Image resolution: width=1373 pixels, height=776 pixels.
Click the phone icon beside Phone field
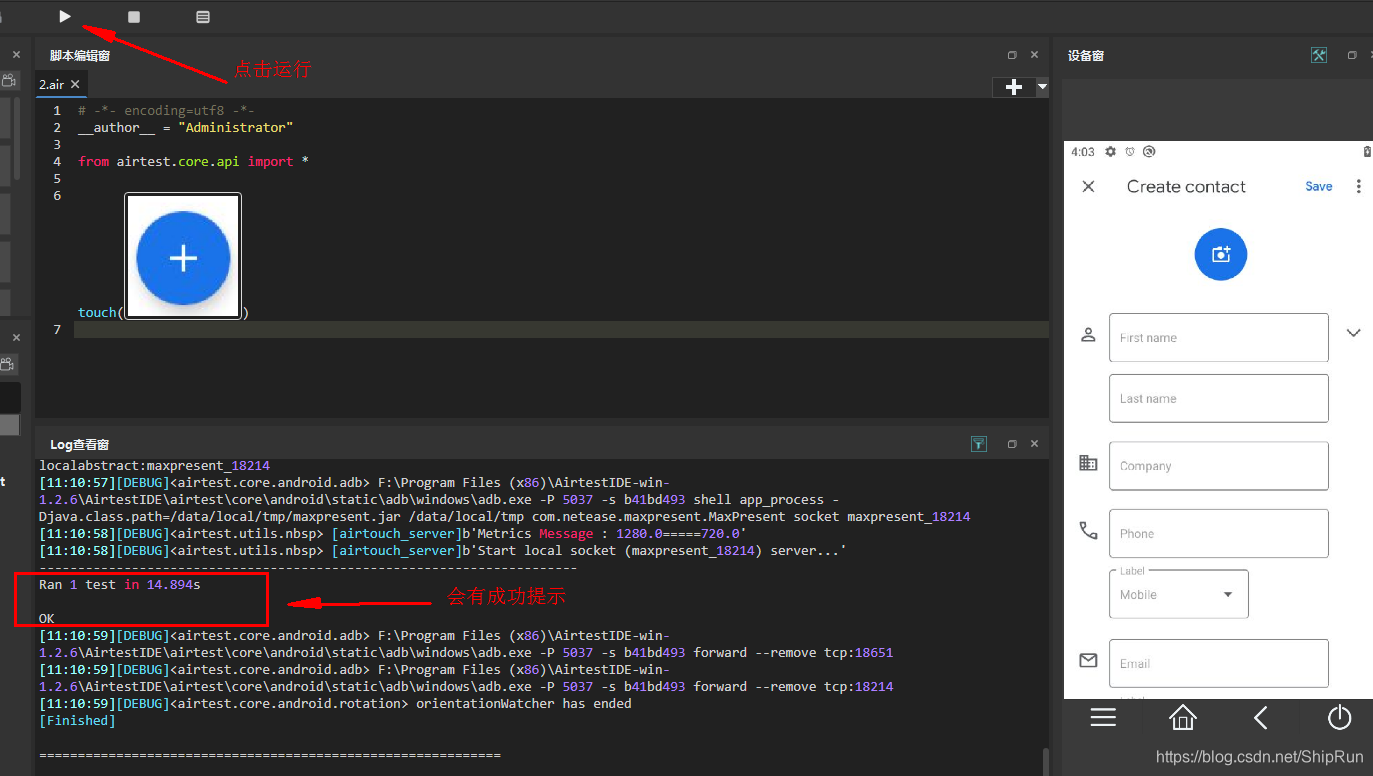(1089, 531)
